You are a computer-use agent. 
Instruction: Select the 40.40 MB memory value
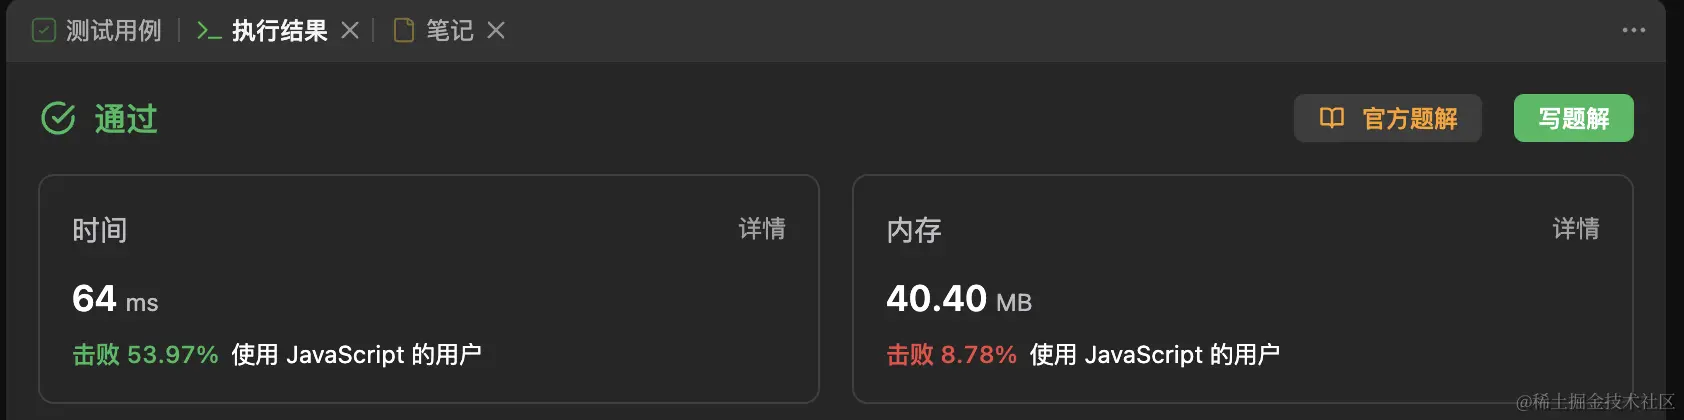point(959,298)
